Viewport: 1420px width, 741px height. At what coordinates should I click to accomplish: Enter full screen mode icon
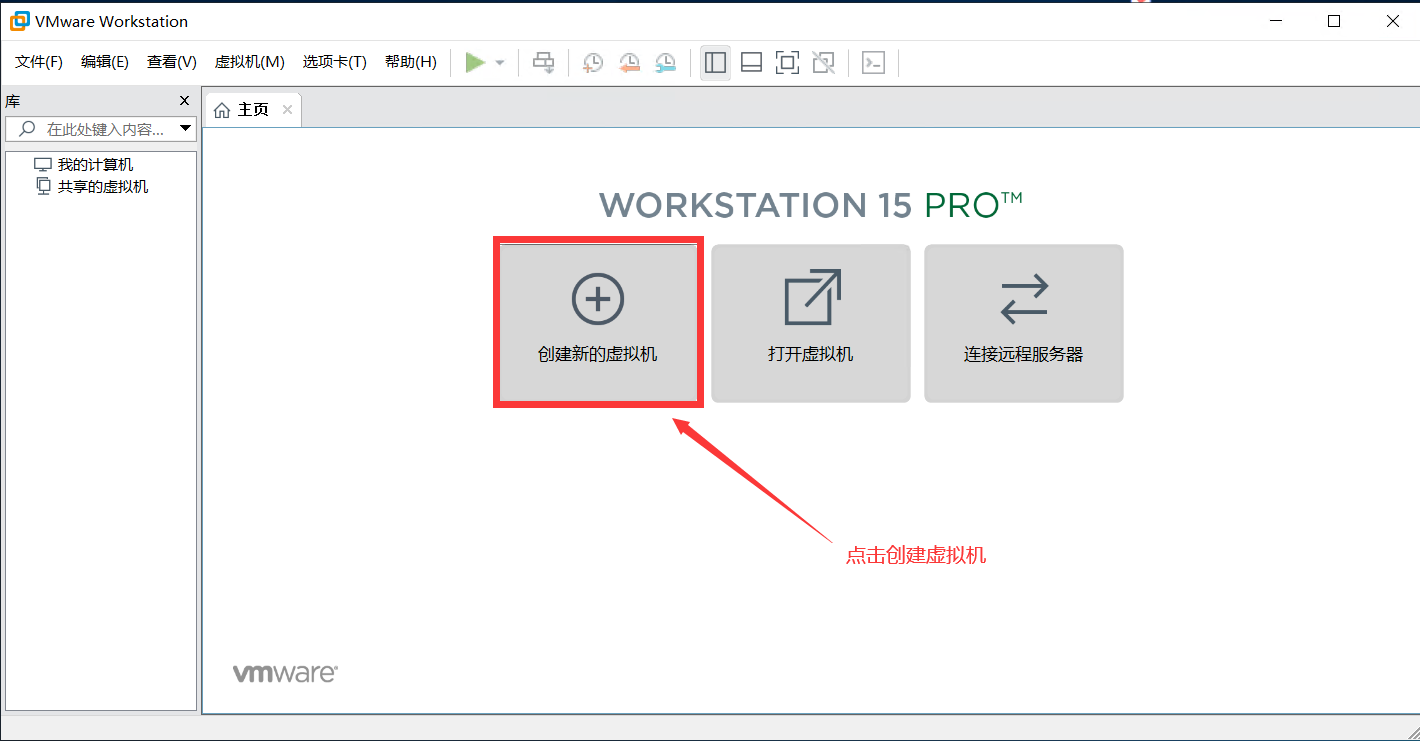787,63
